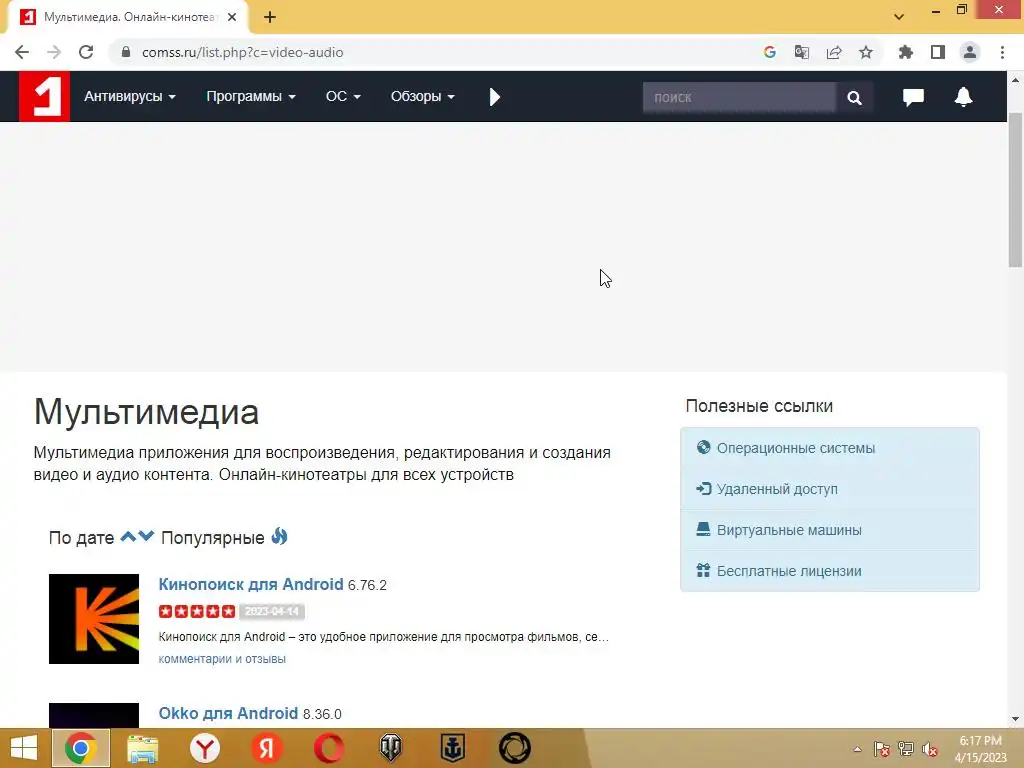Open the comments speech bubble icon

[x=913, y=97]
